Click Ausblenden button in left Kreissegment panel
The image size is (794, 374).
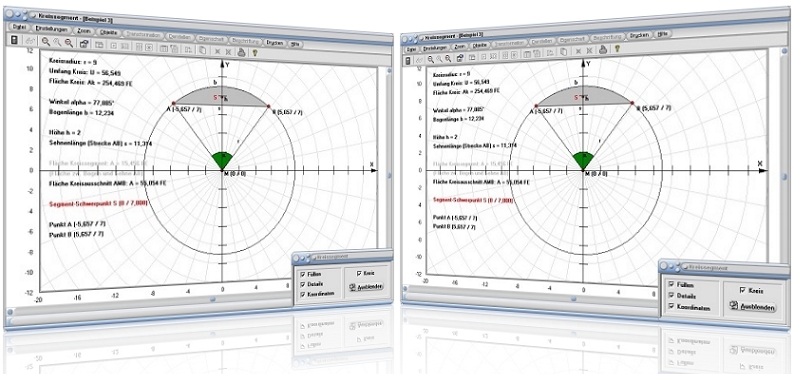tap(366, 286)
